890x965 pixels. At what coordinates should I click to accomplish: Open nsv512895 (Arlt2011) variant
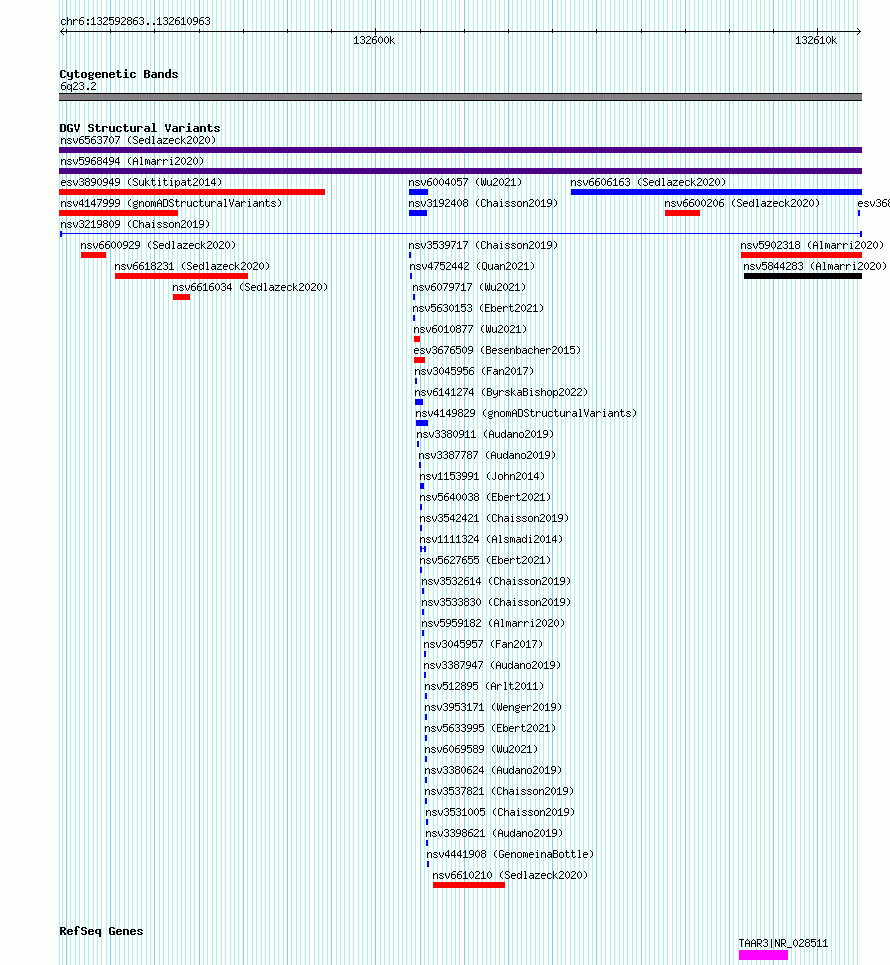click(x=484, y=686)
